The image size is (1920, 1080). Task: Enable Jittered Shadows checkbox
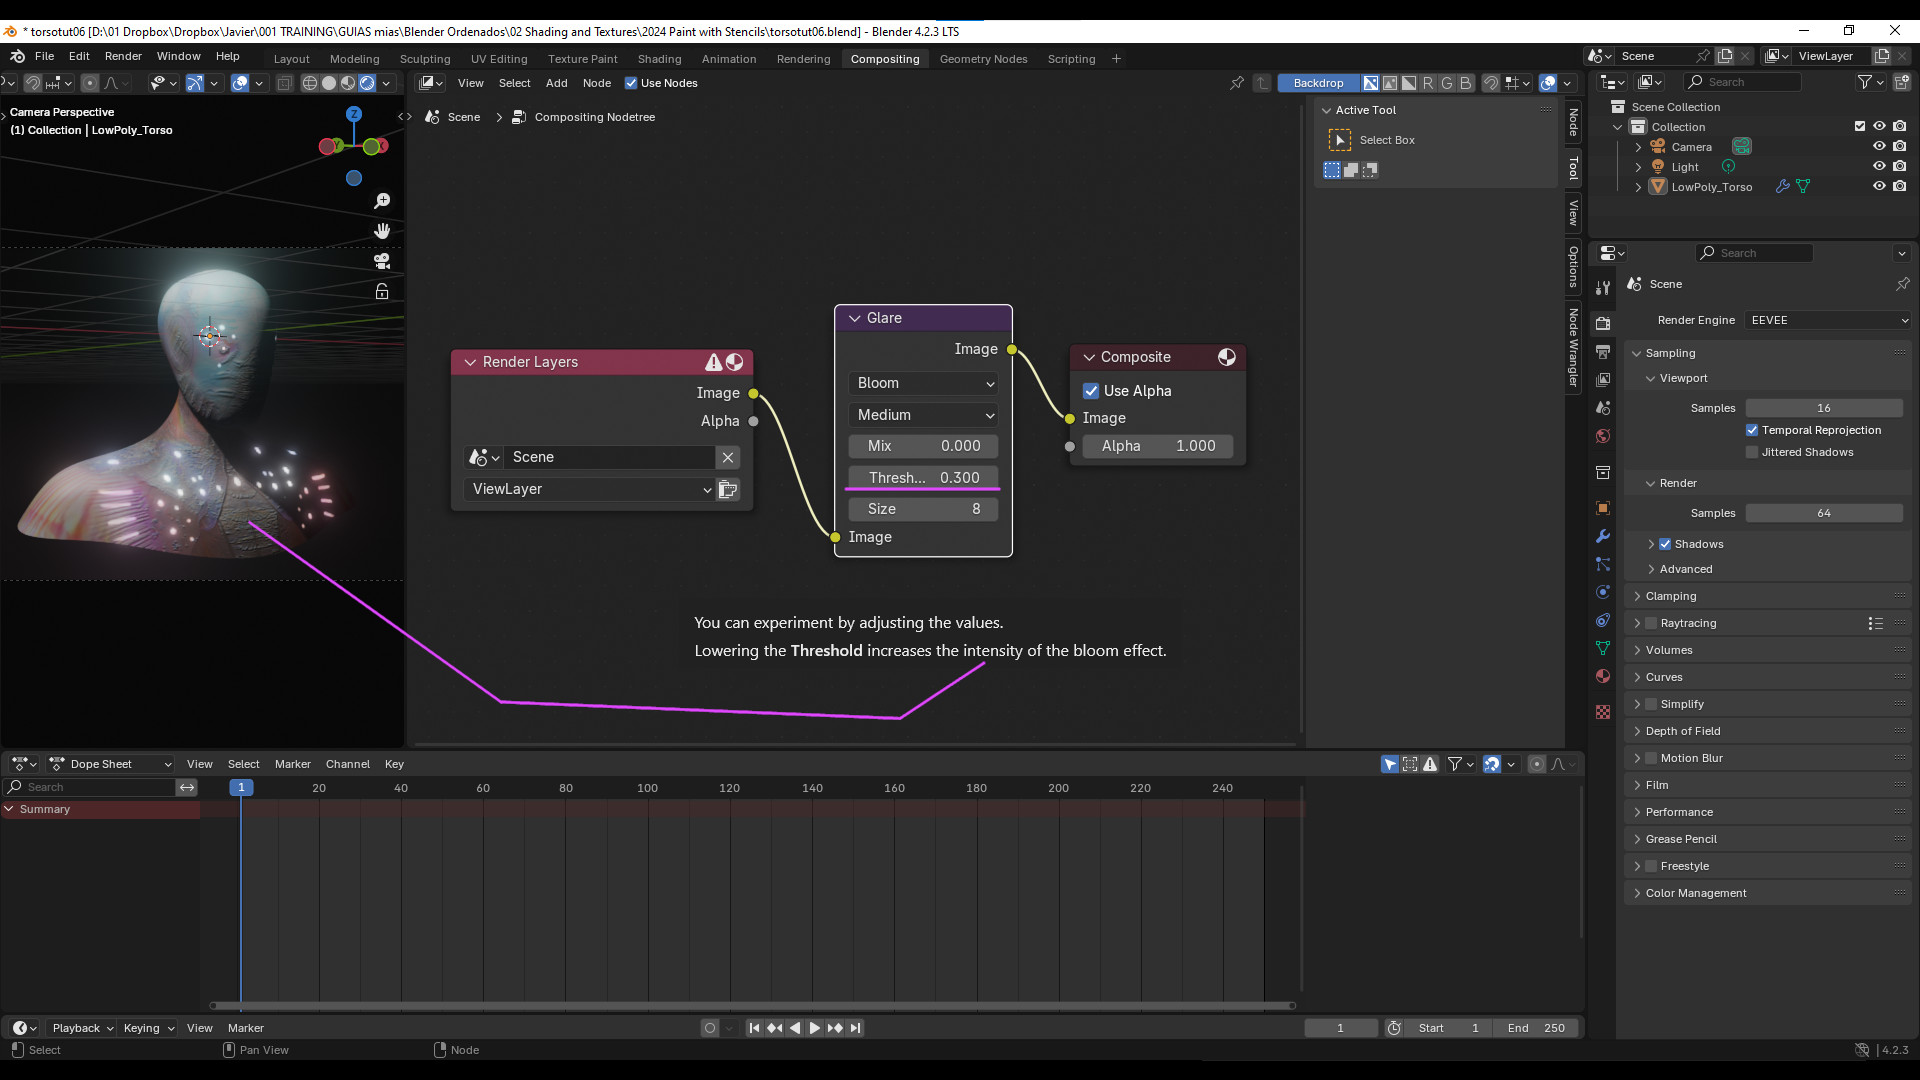(x=1752, y=452)
